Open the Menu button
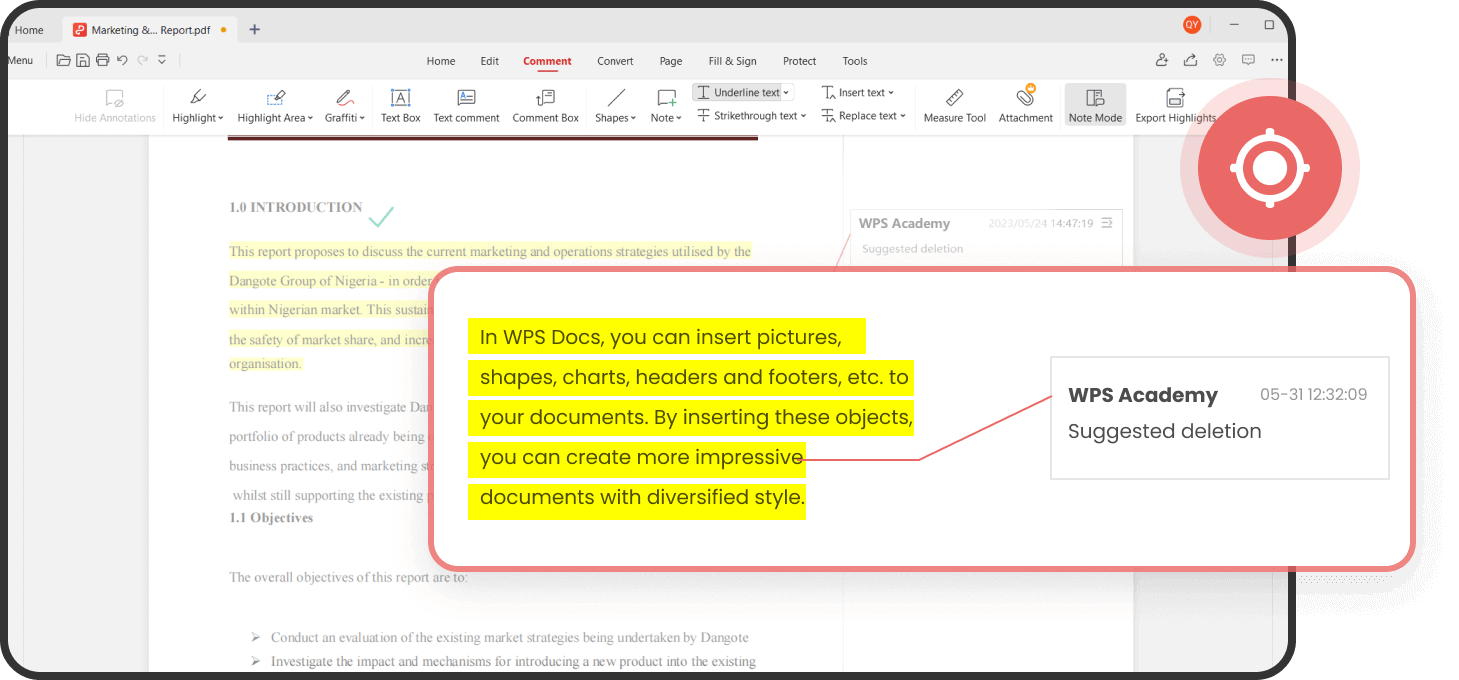 (x=20, y=60)
